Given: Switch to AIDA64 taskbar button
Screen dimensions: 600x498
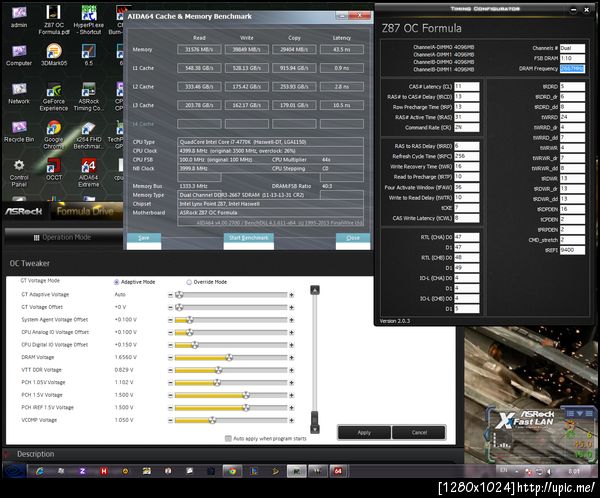Looking at the screenshot, I should pyautogui.click(x=338, y=471).
